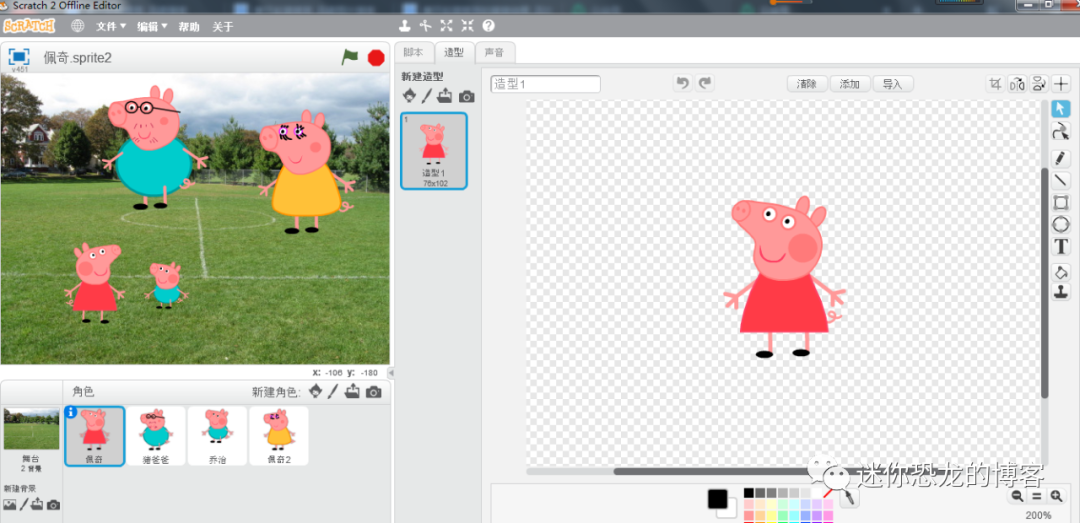Select the crop tool in paint editor

995,84
